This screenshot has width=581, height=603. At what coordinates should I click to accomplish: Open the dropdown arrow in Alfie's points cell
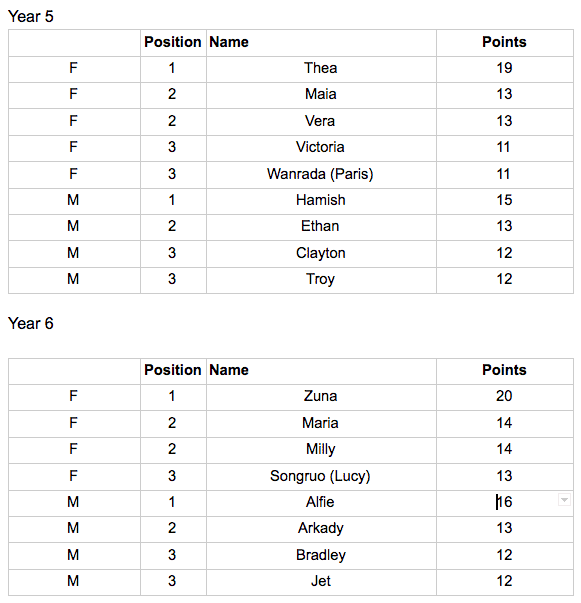pos(564,500)
